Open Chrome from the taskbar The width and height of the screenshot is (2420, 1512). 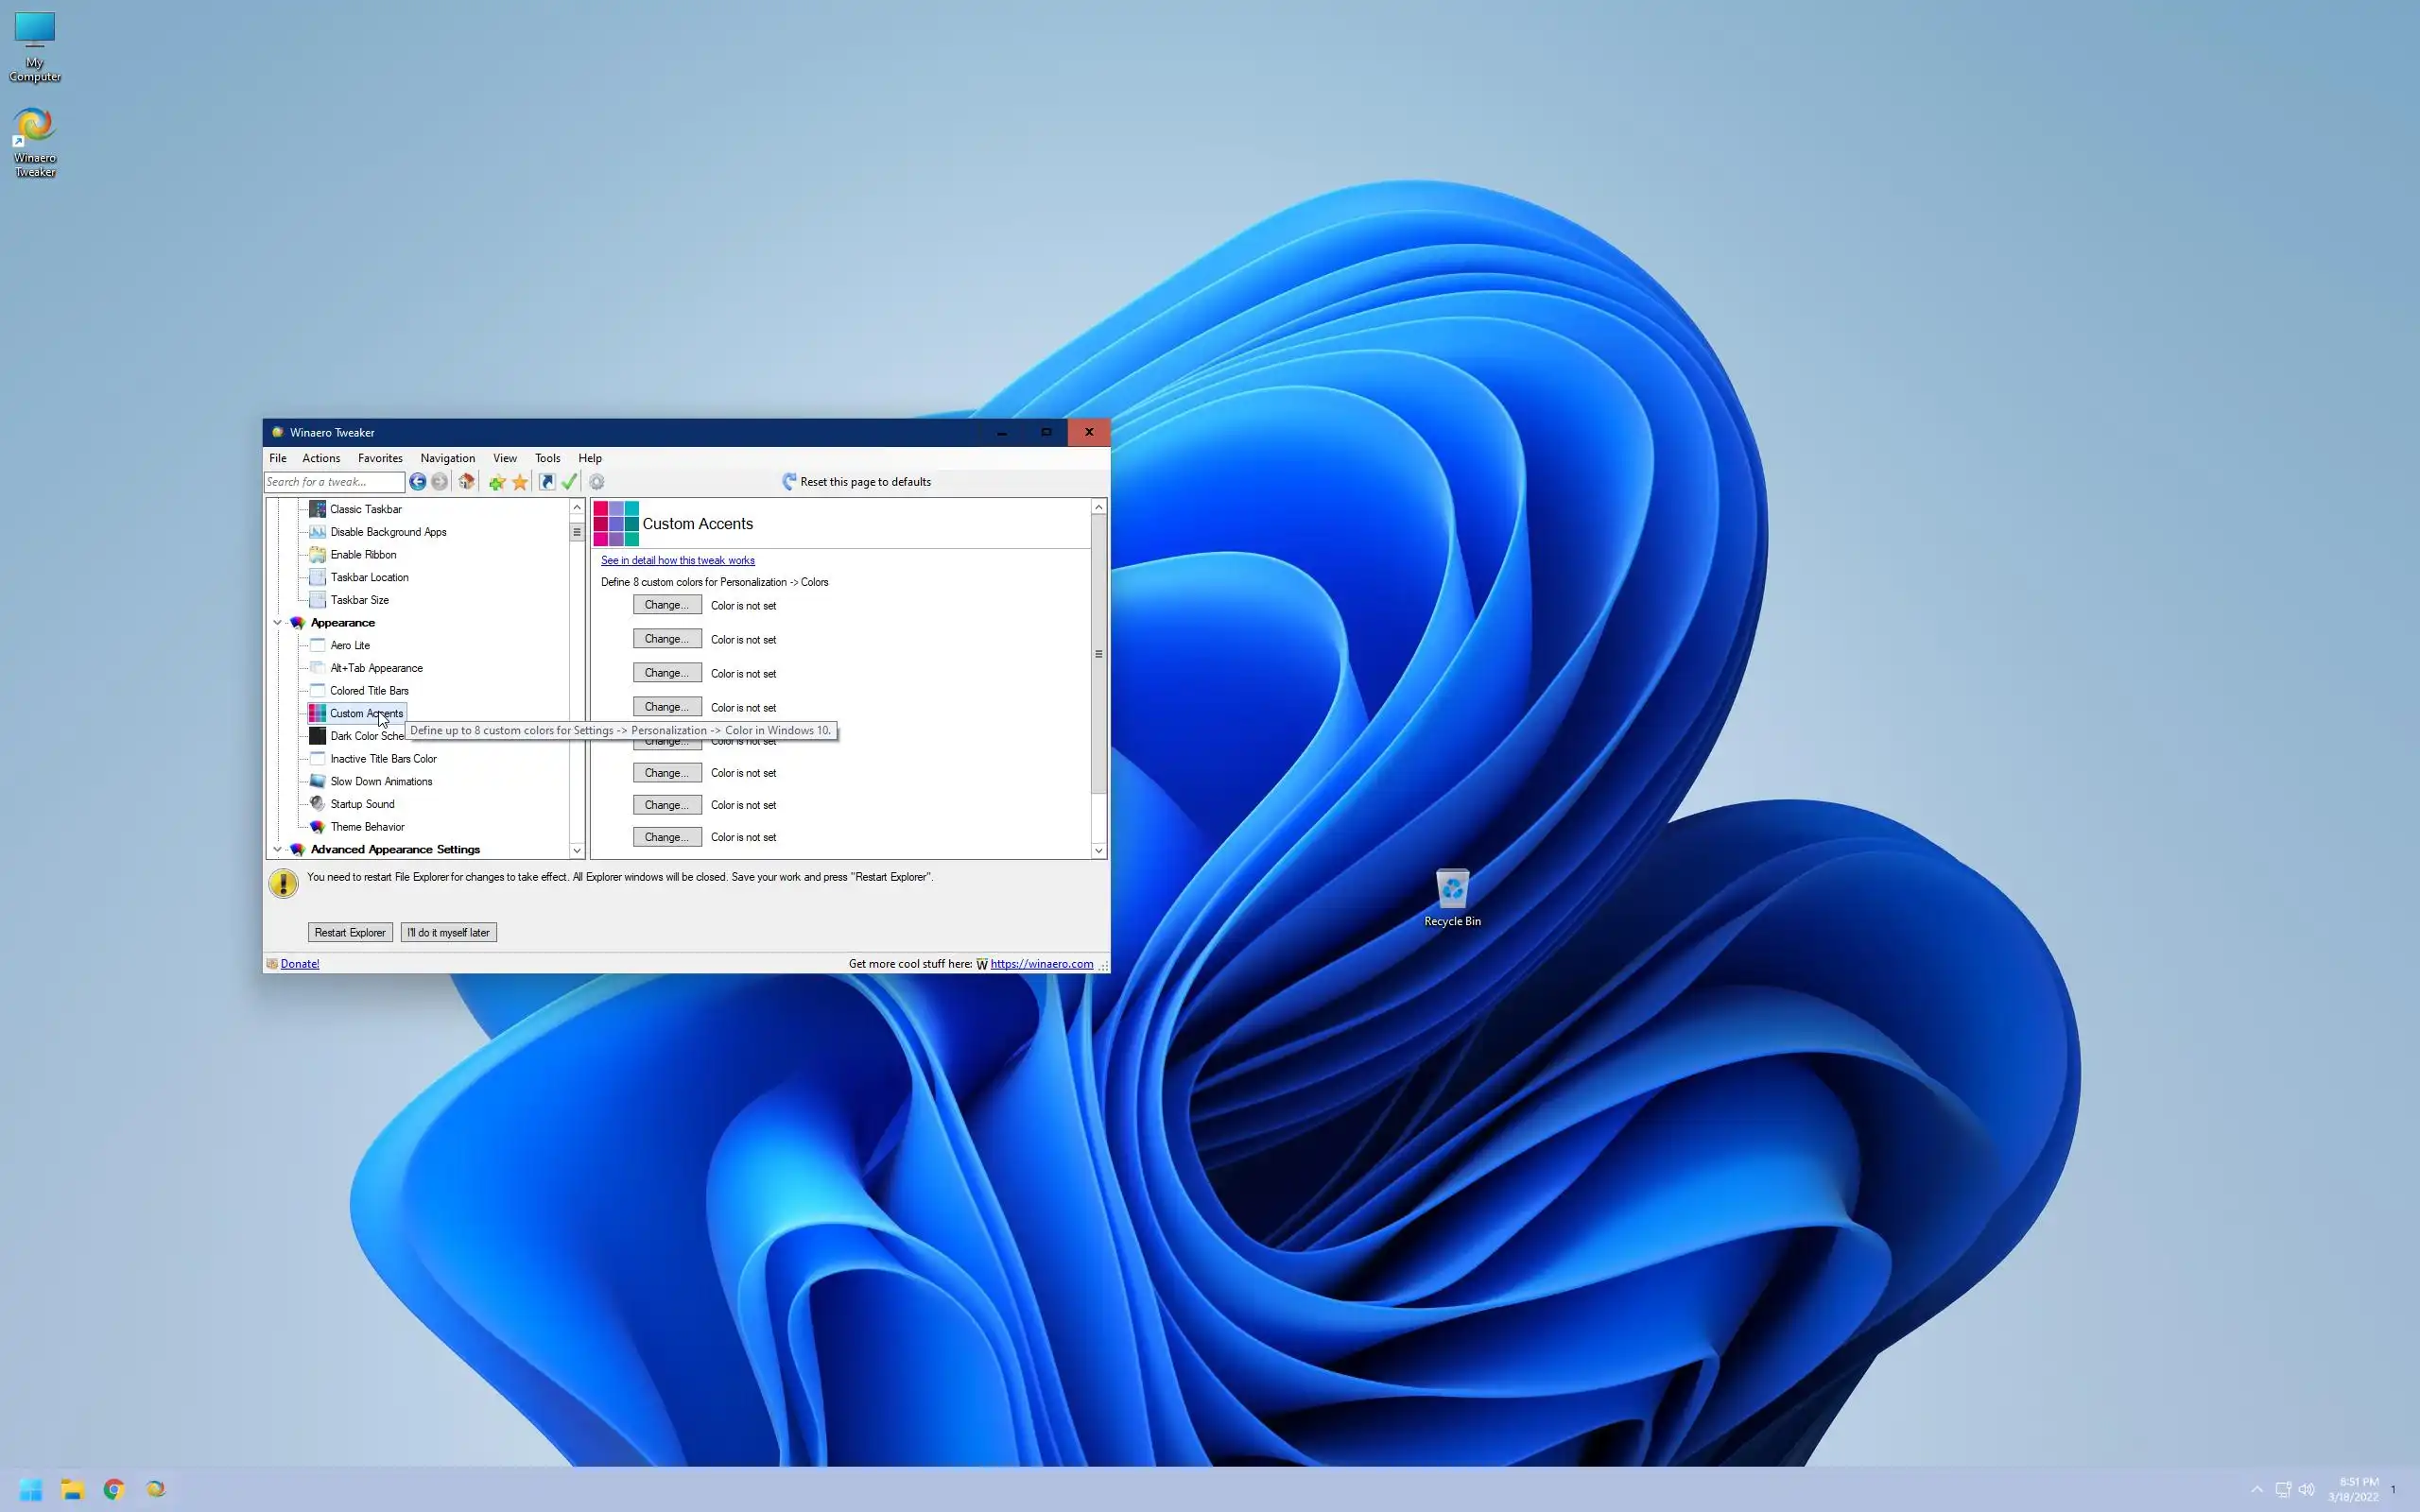pos(114,1489)
